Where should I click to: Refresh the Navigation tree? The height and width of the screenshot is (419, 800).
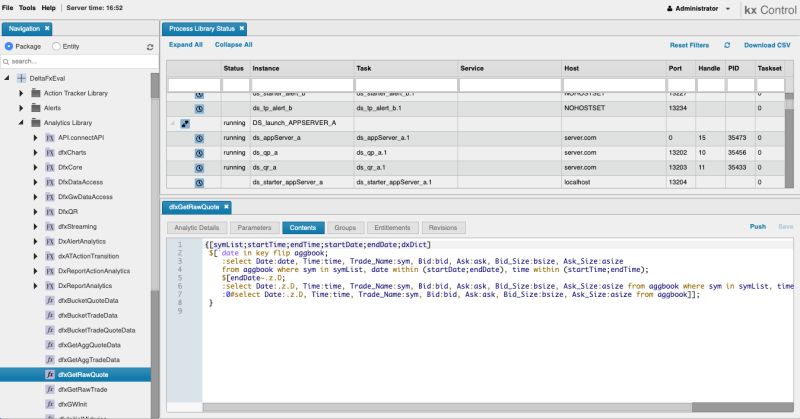pos(150,47)
